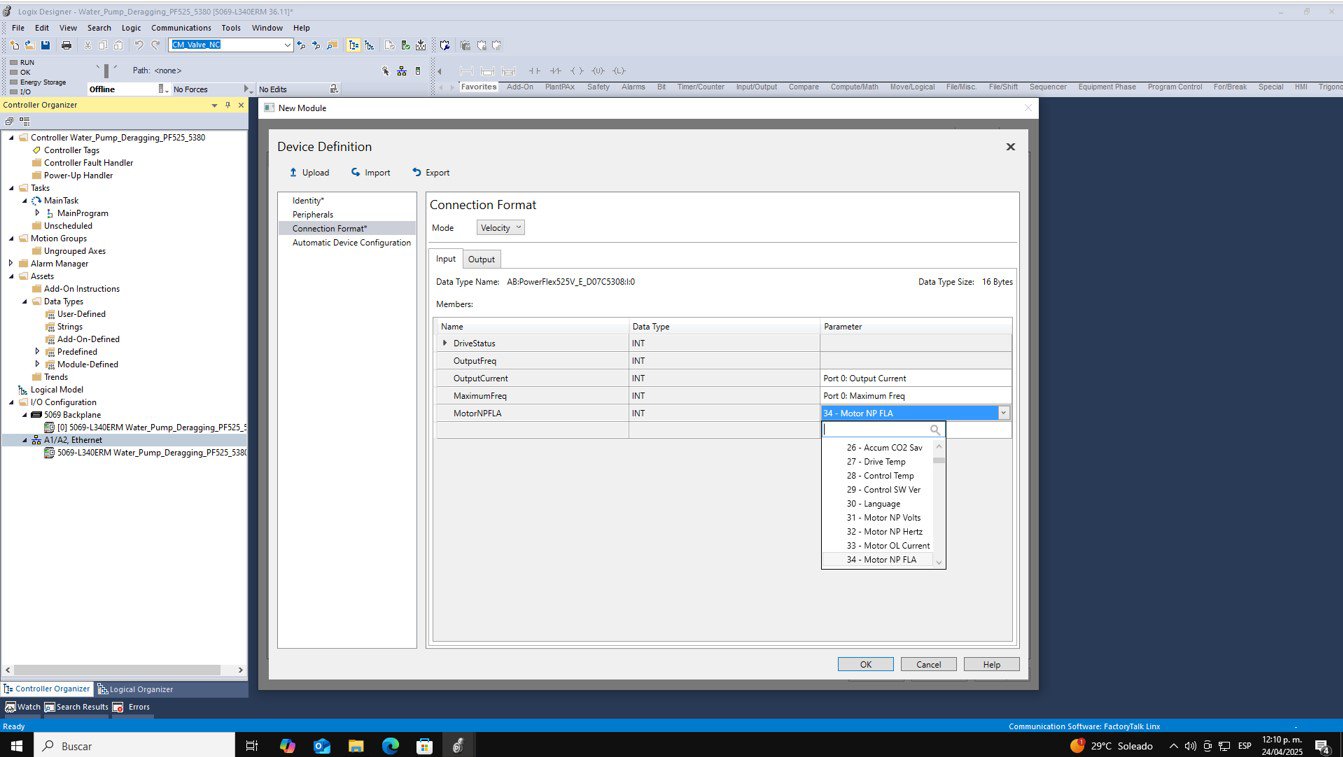The width and height of the screenshot is (1343, 757).
Task: Expand the Alarm Manager tree node
Action: (x=11, y=263)
